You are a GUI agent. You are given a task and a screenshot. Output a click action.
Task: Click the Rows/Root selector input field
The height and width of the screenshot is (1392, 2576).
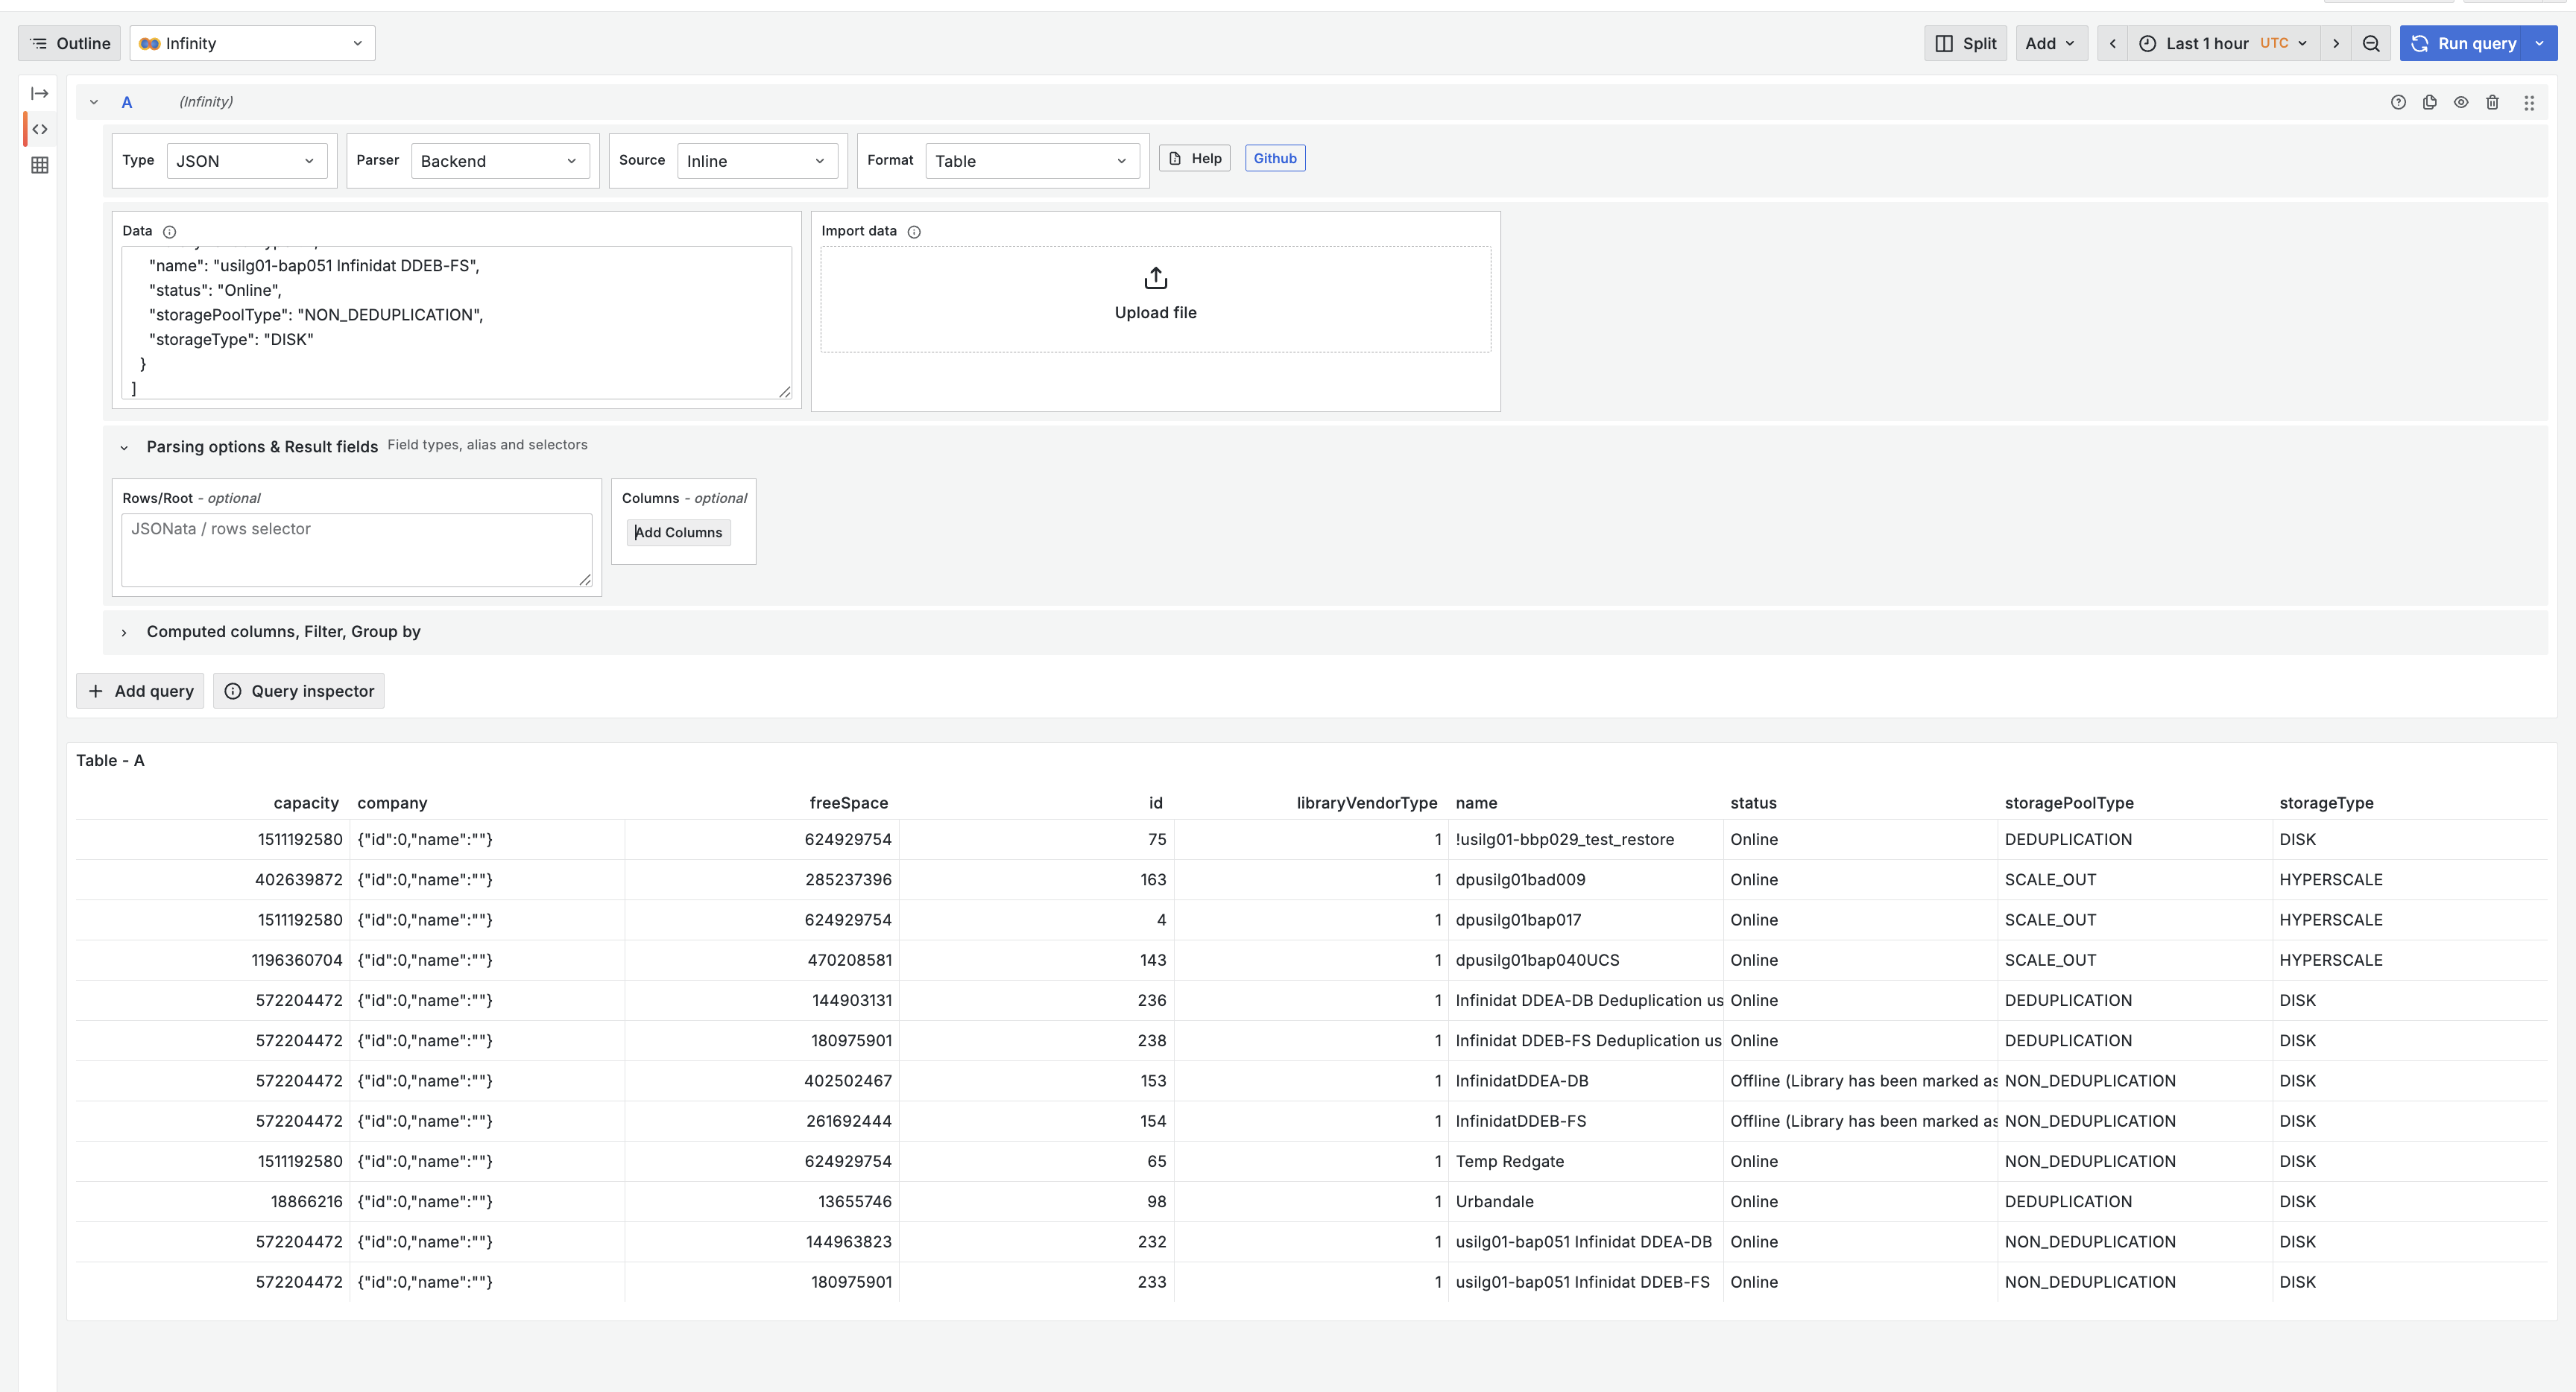click(356, 549)
